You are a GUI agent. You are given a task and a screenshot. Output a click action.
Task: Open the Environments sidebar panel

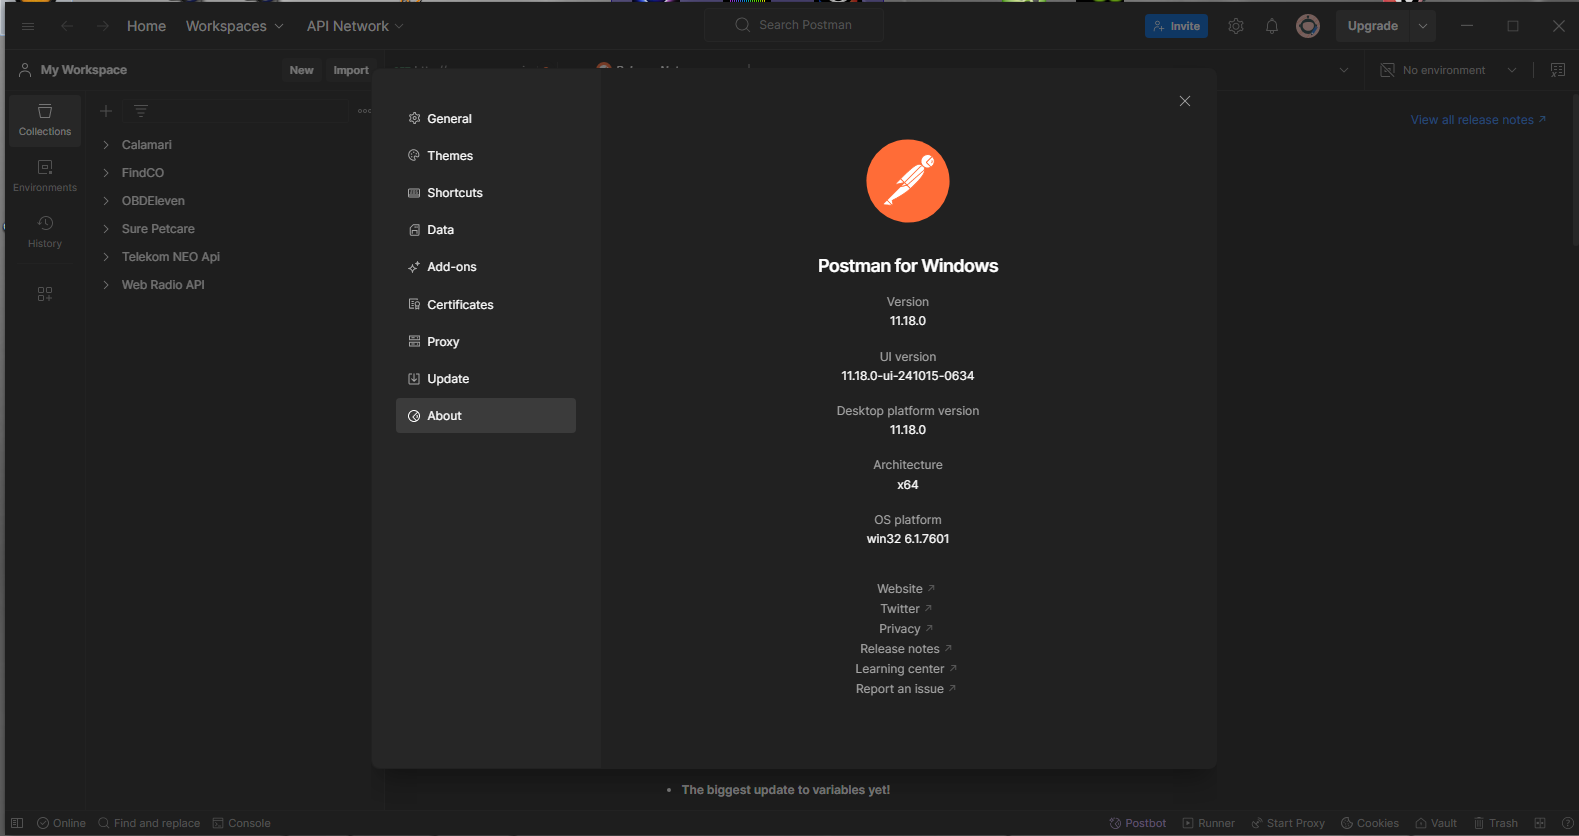(x=45, y=176)
